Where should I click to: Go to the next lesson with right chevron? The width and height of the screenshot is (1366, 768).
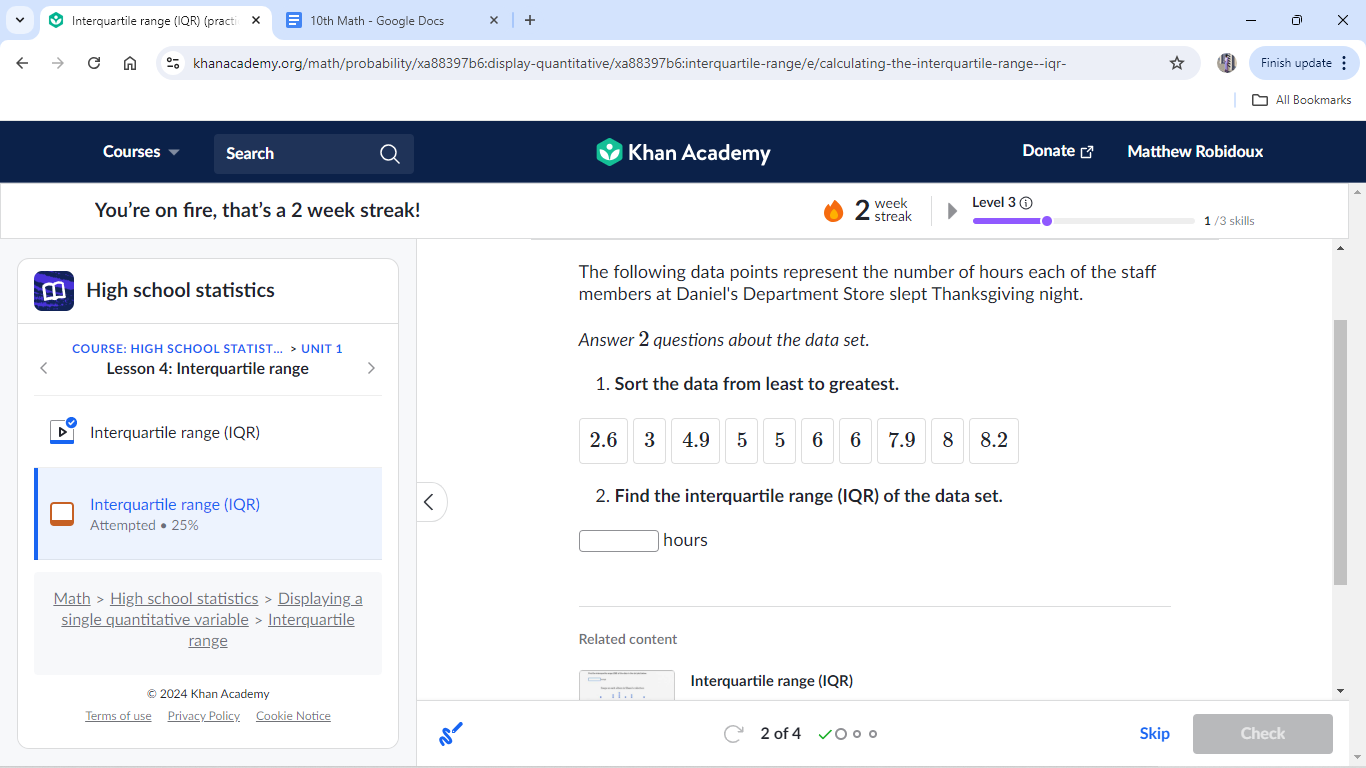click(371, 368)
